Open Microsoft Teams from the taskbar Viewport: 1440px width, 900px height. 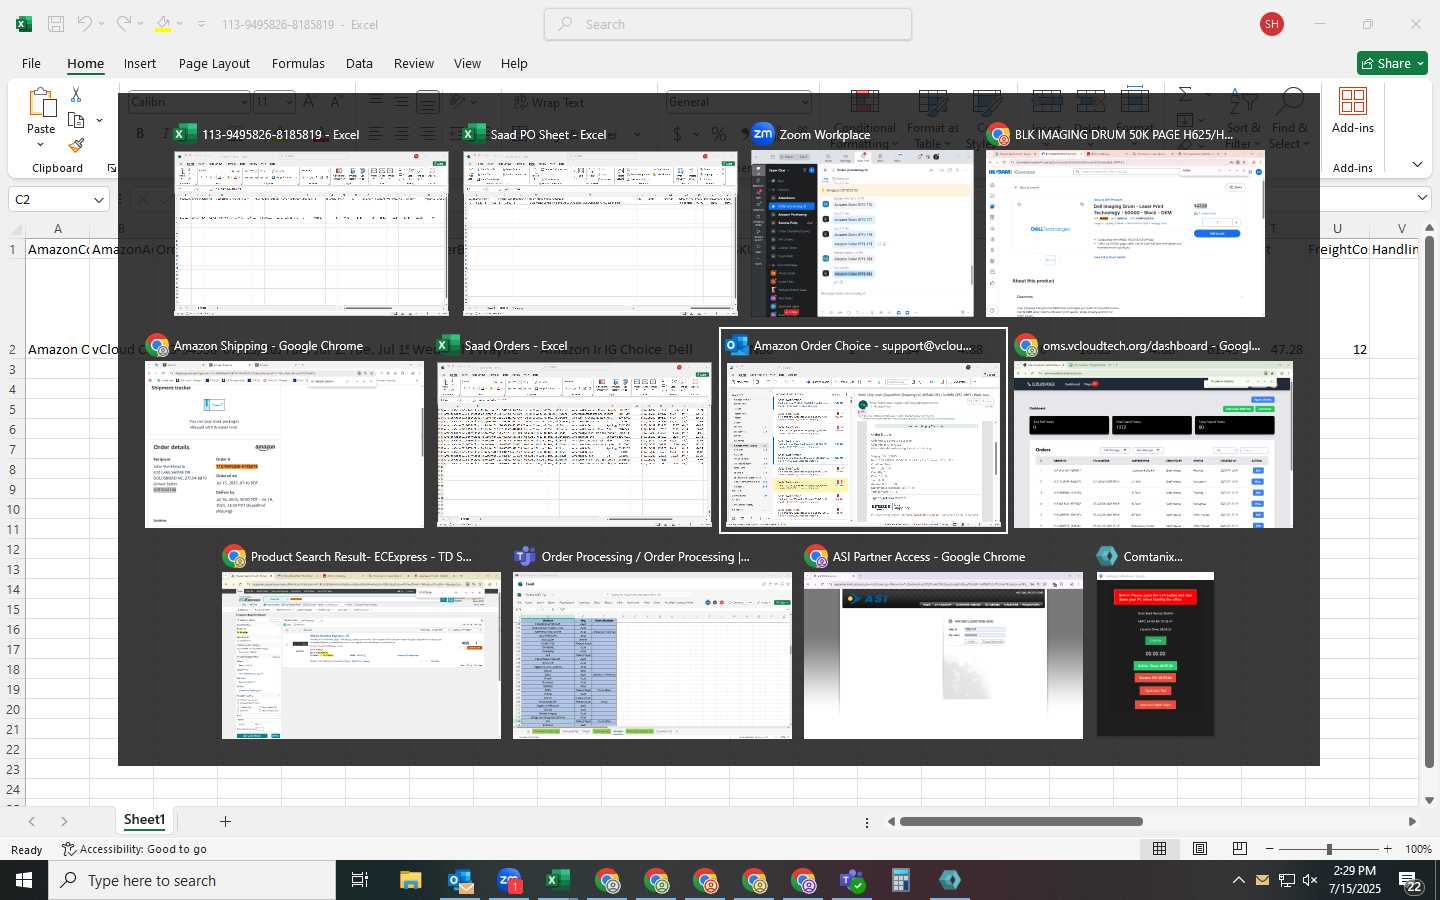[x=852, y=880]
